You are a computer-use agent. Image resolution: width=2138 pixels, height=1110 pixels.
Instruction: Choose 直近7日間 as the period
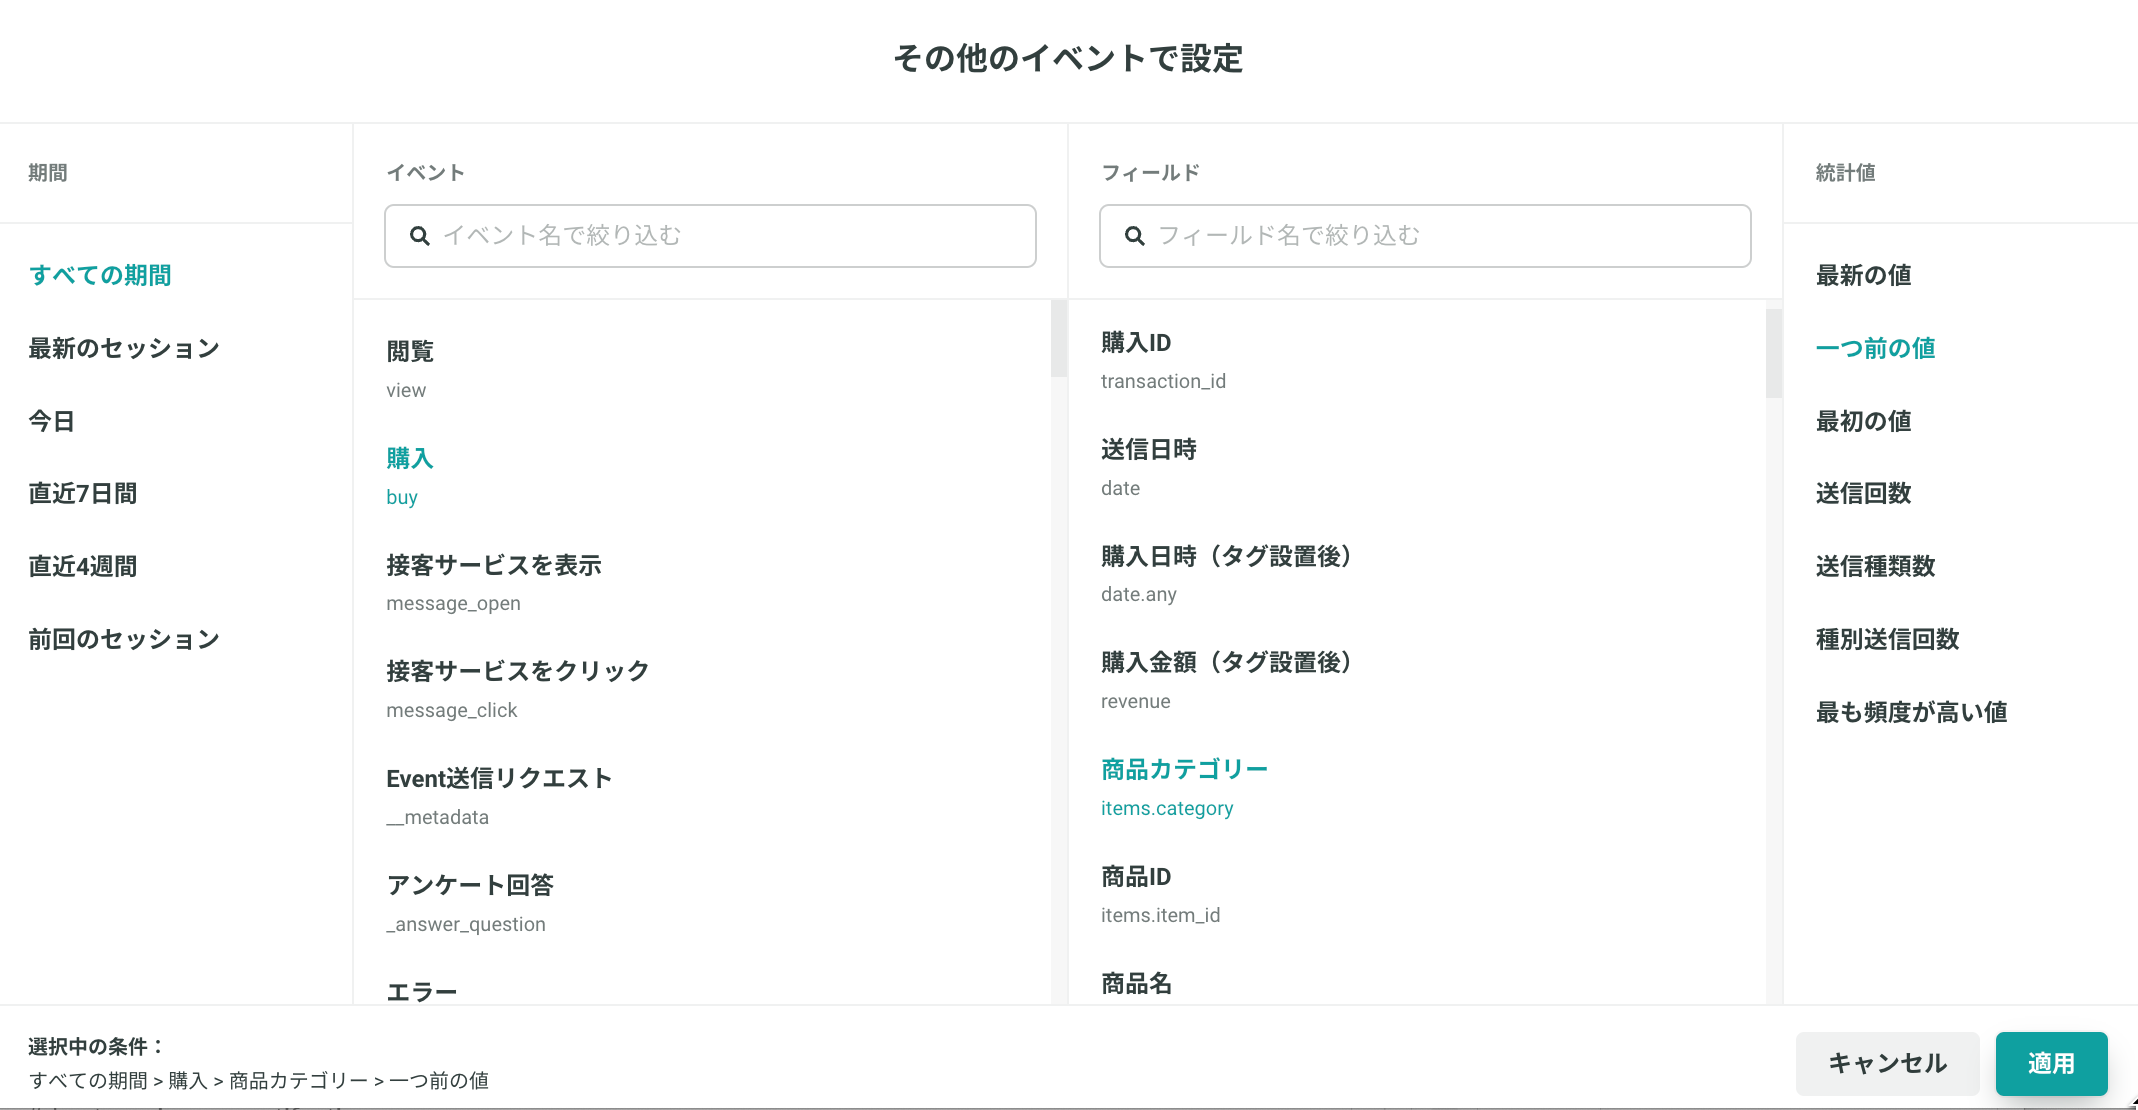click(83, 493)
